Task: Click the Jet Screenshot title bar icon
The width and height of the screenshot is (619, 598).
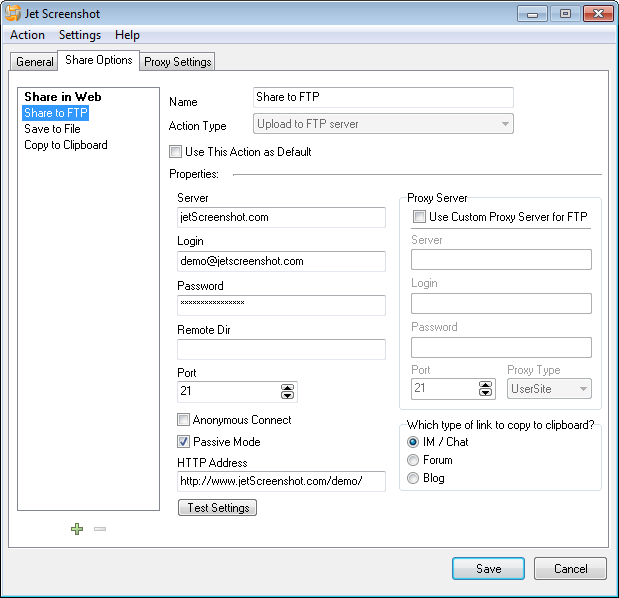Action: [13, 14]
